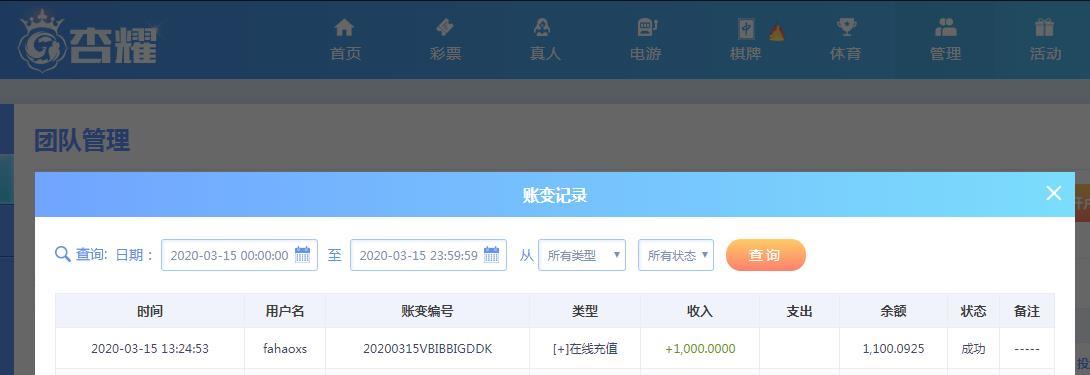This screenshot has width=1090, height=375.
Task: Click the [+]在线充值 type cell
Action: [585, 349]
